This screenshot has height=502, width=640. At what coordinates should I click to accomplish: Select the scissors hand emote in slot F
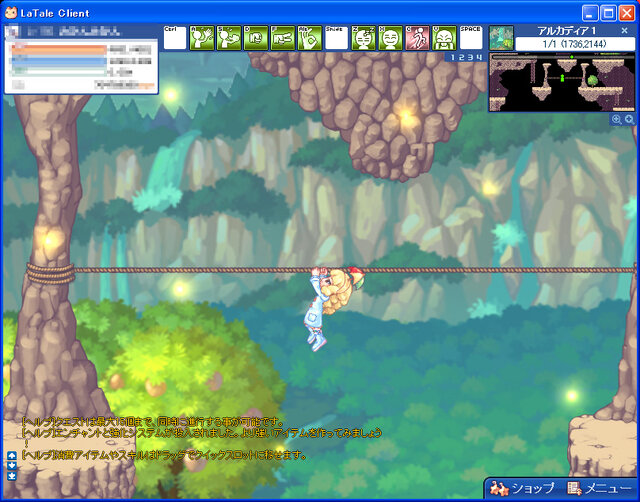282,38
